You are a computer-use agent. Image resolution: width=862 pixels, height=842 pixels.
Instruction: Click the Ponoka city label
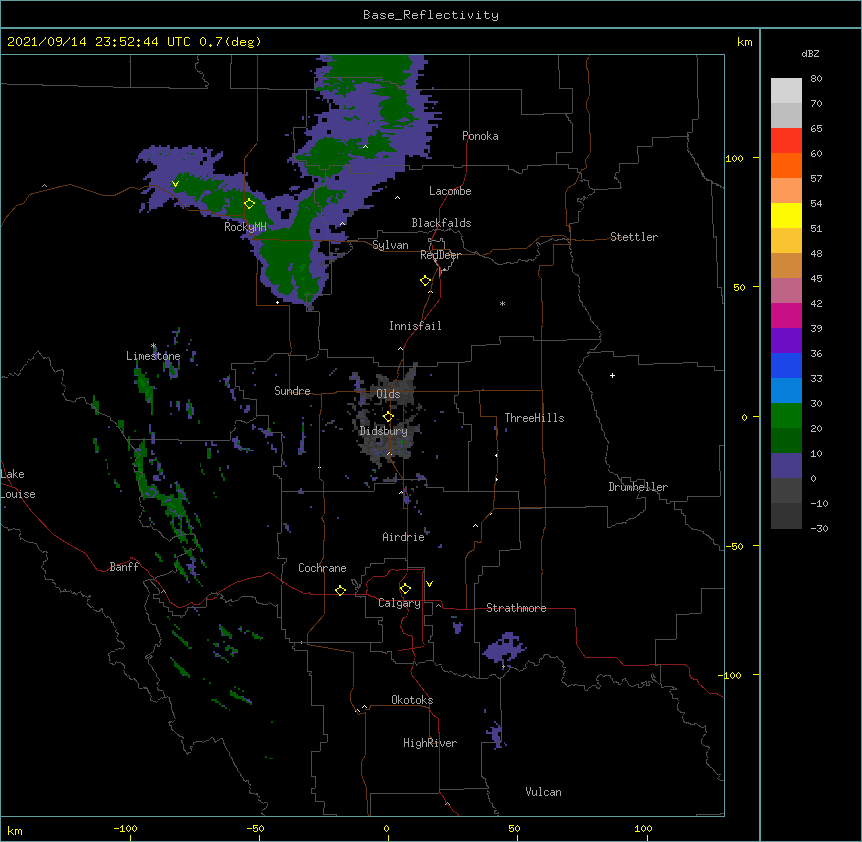480,136
